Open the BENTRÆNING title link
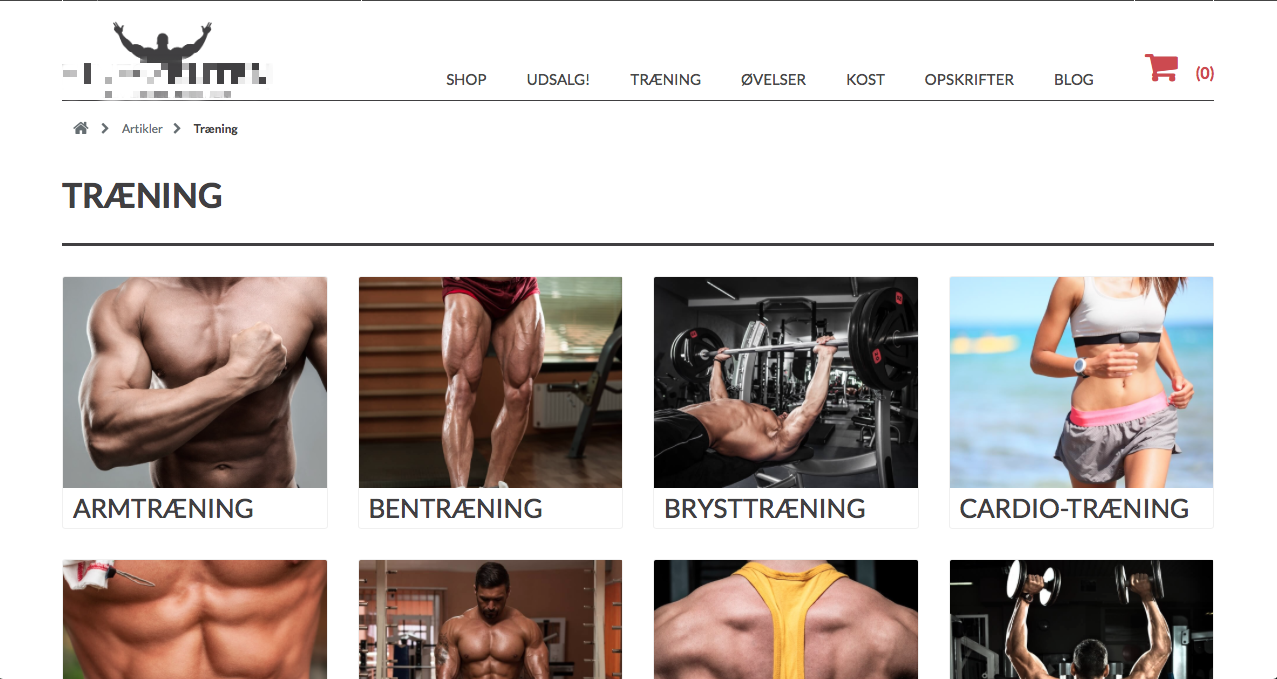This screenshot has height=679, width=1277. tap(455, 508)
